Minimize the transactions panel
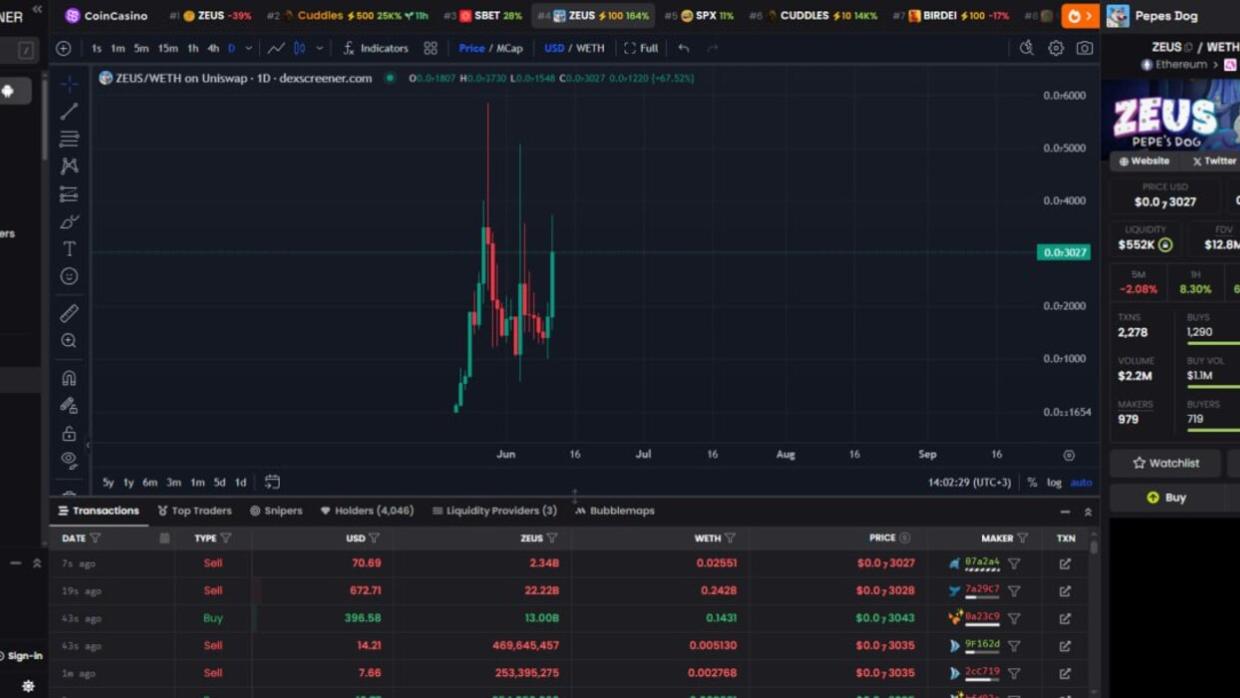Image resolution: width=1240 pixels, height=698 pixels. tap(1065, 512)
